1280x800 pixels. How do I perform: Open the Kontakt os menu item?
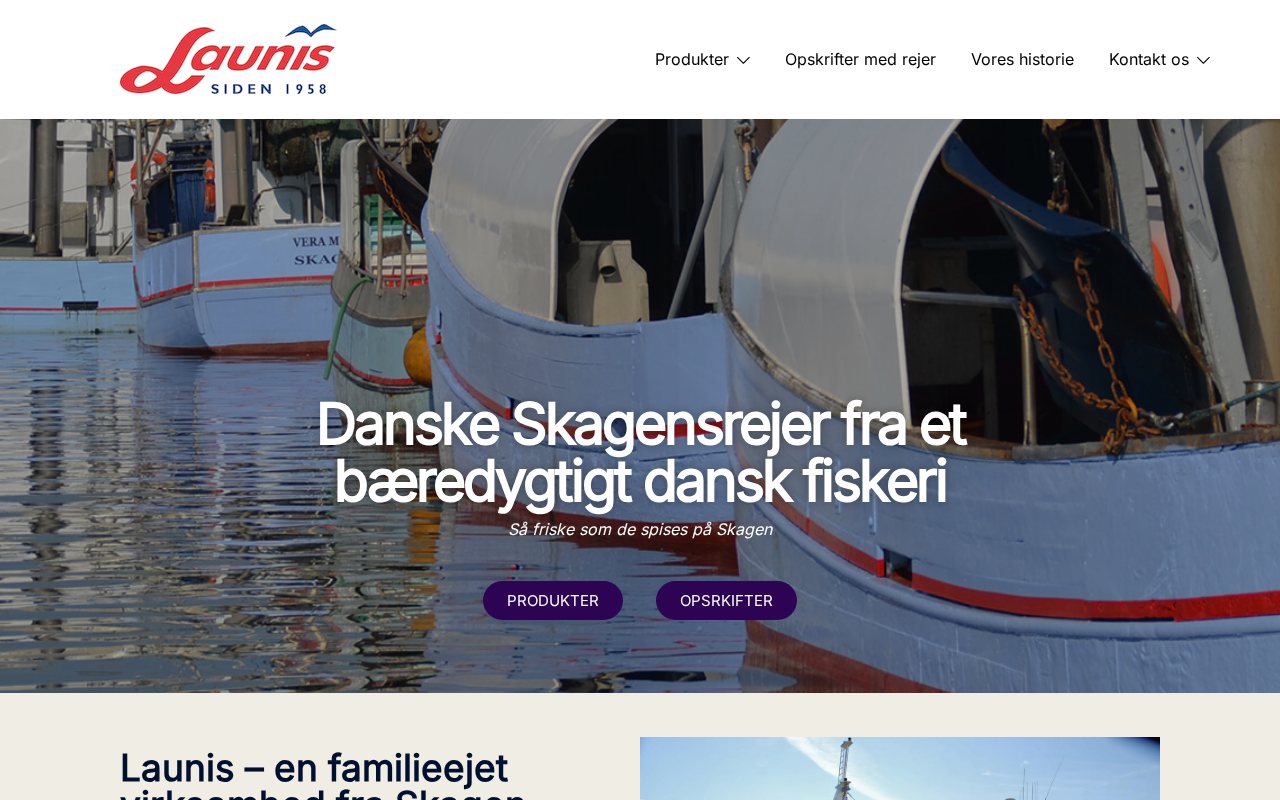[x=1149, y=59]
